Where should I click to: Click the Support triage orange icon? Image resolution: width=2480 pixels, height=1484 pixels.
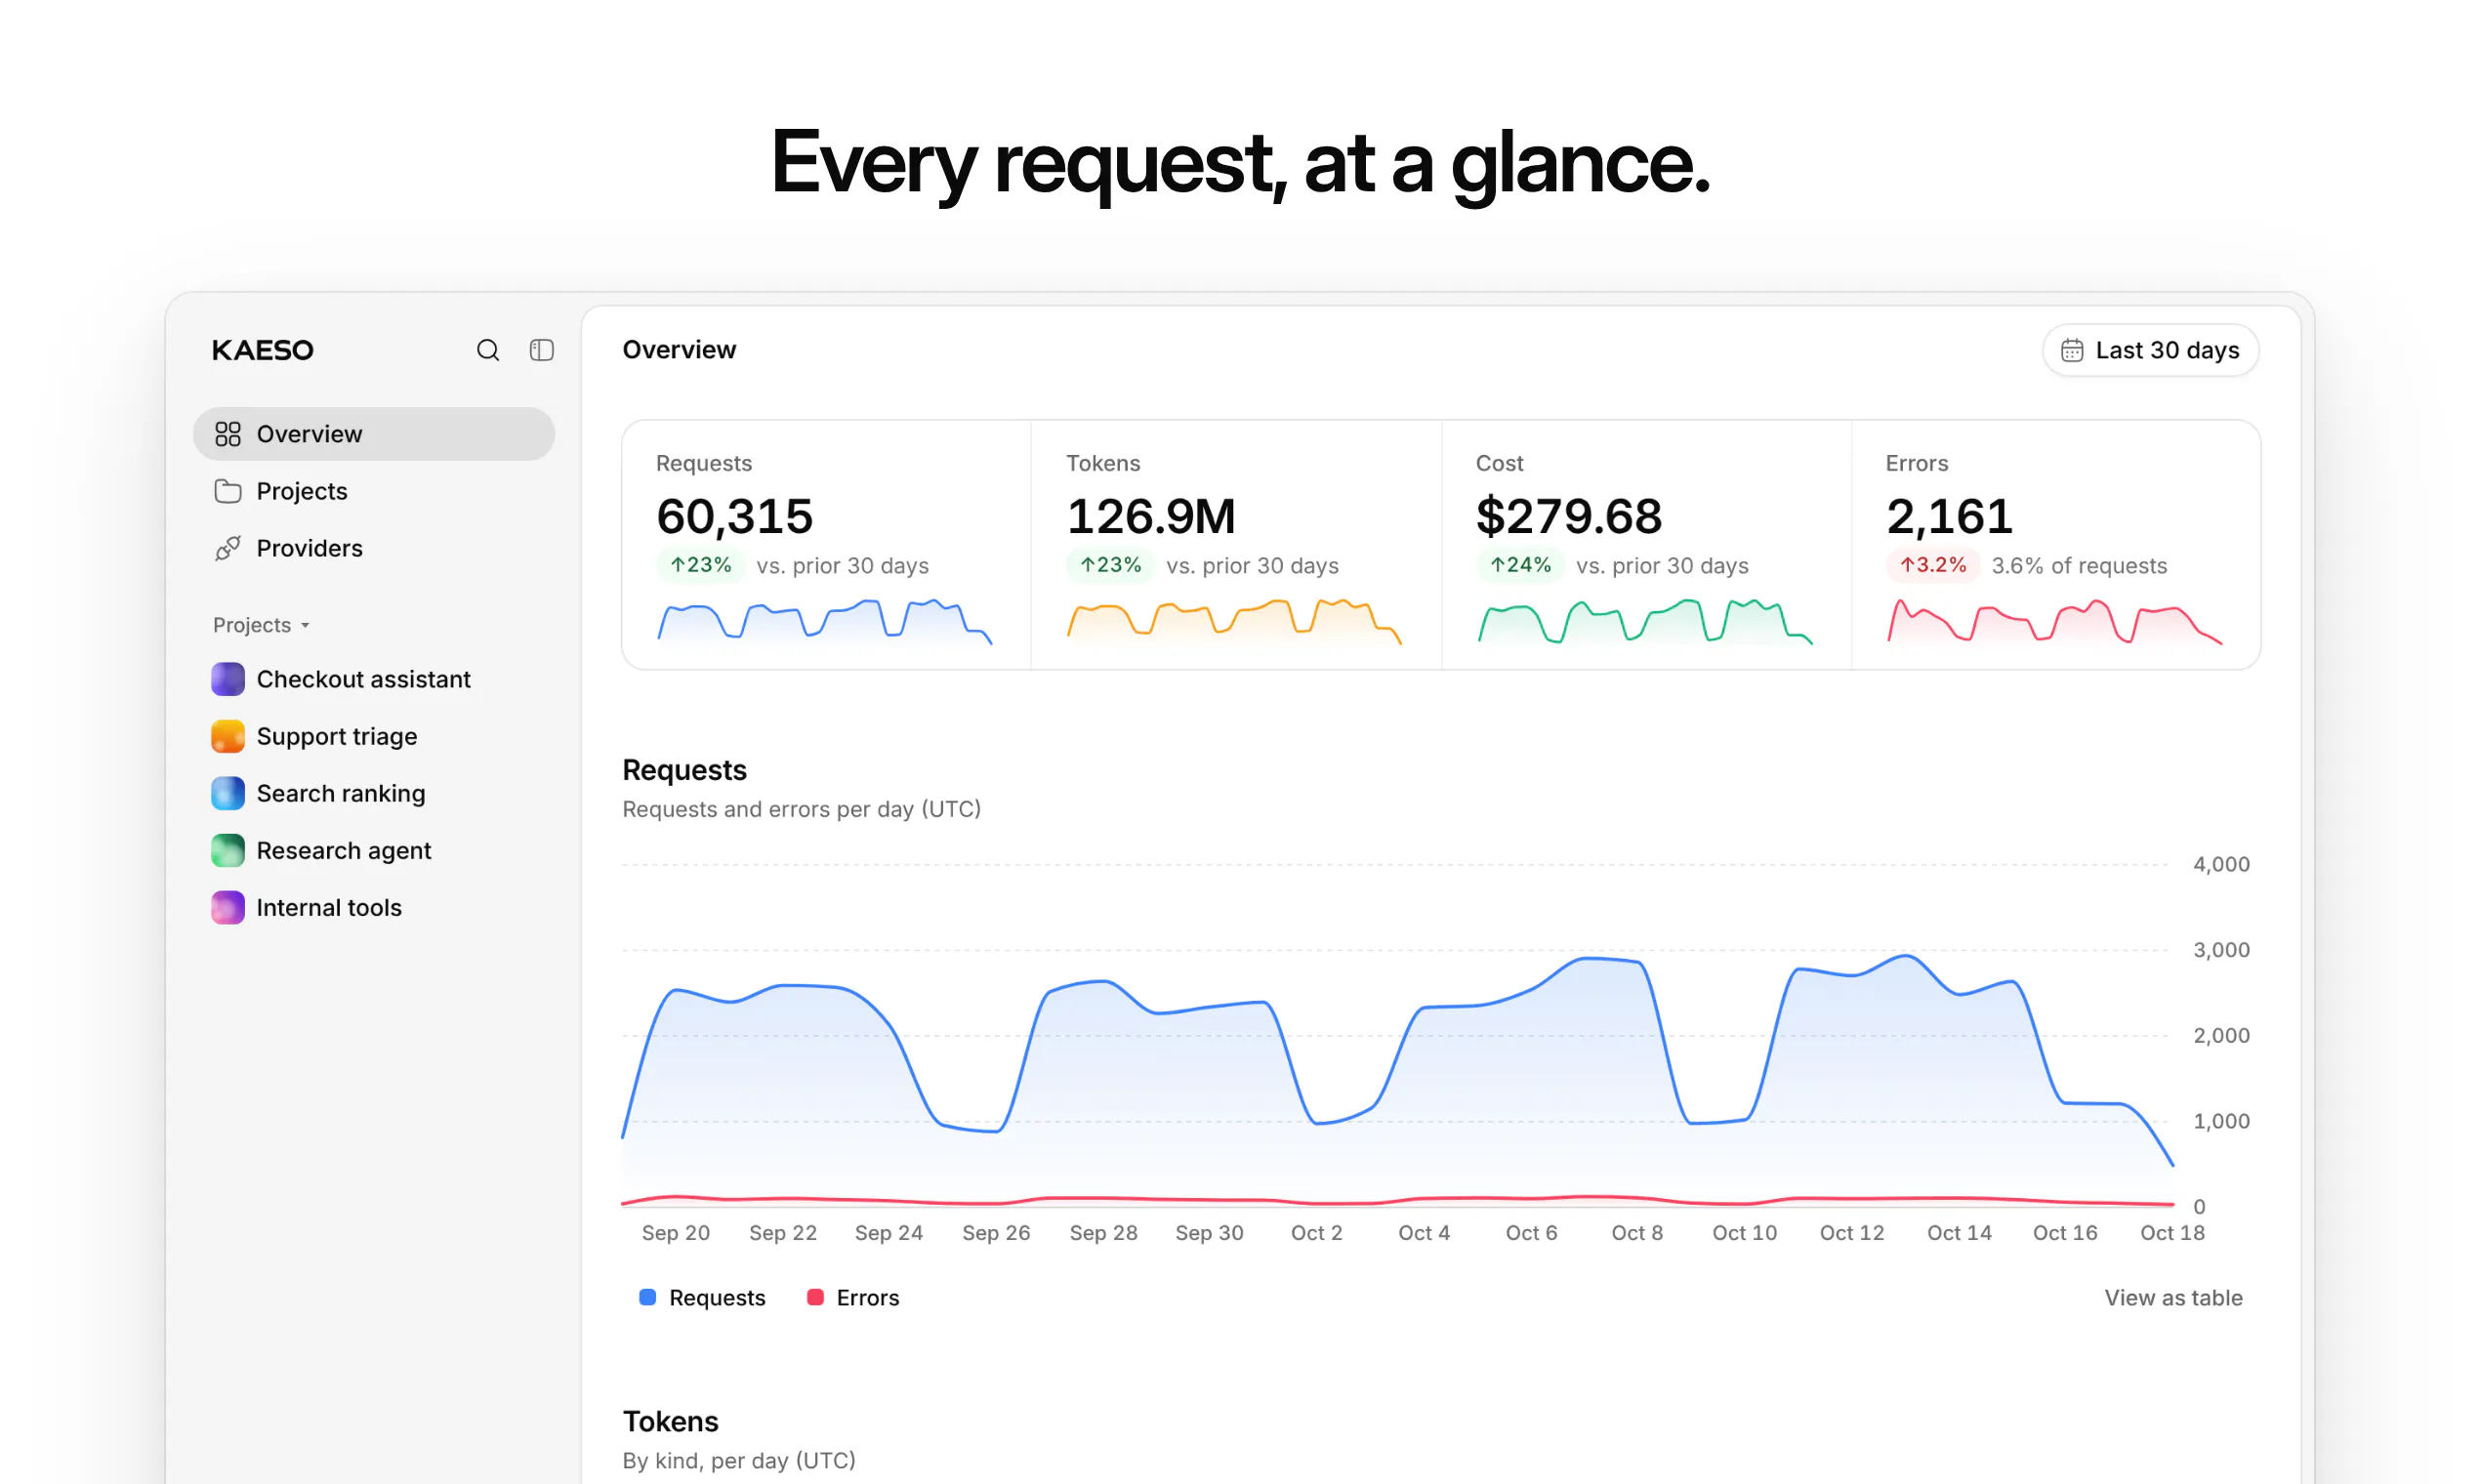click(x=228, y=736)
